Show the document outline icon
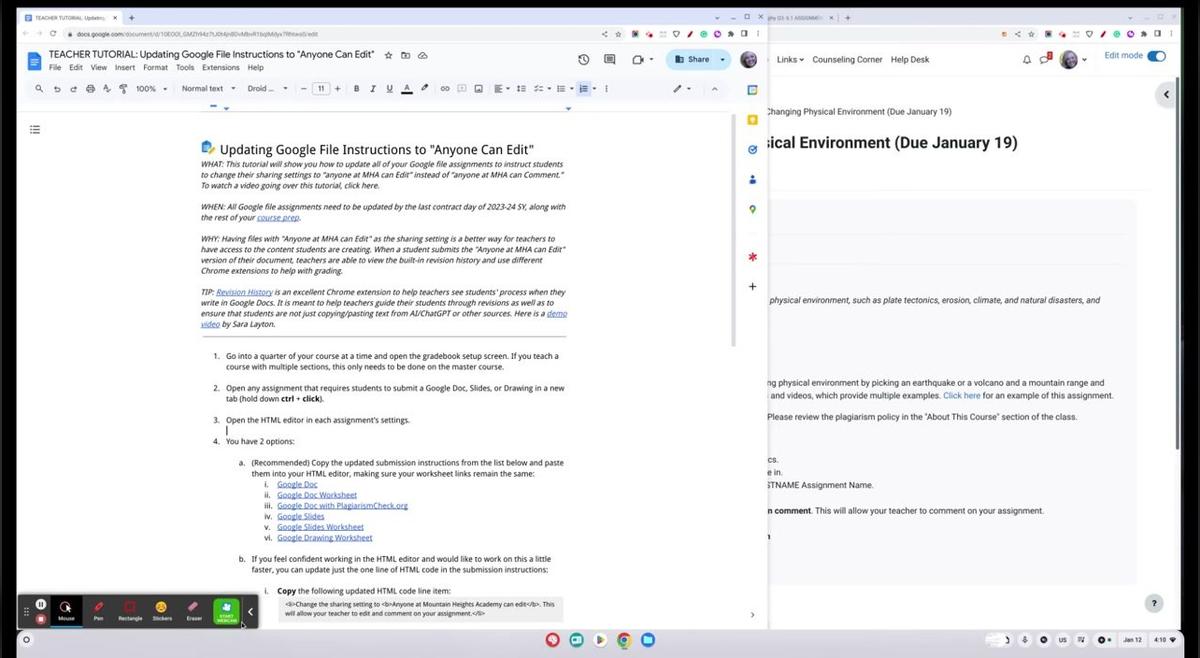The height and width of the screenshot is (658, 1200). (35, 129)
